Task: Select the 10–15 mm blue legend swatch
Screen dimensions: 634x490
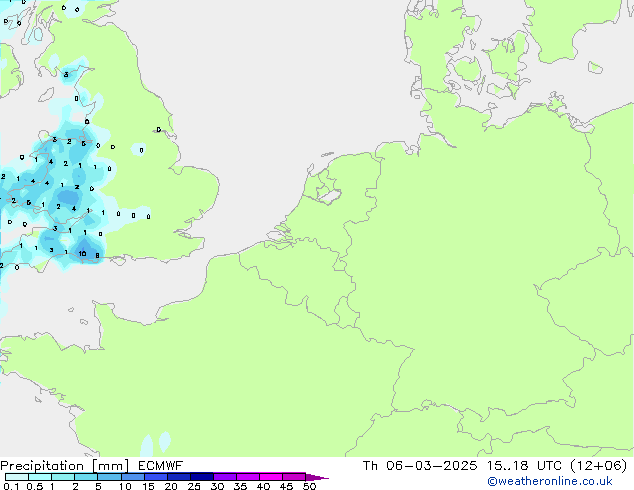Action: pos(132,477)
